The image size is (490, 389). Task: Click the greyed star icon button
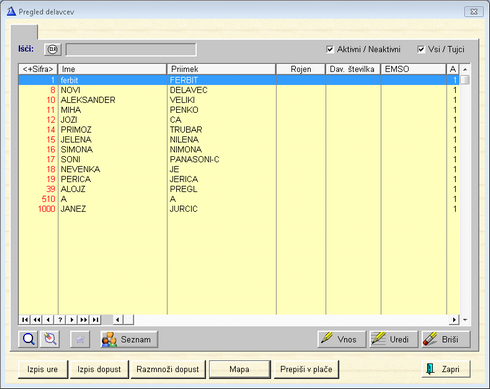click(80, 339)
